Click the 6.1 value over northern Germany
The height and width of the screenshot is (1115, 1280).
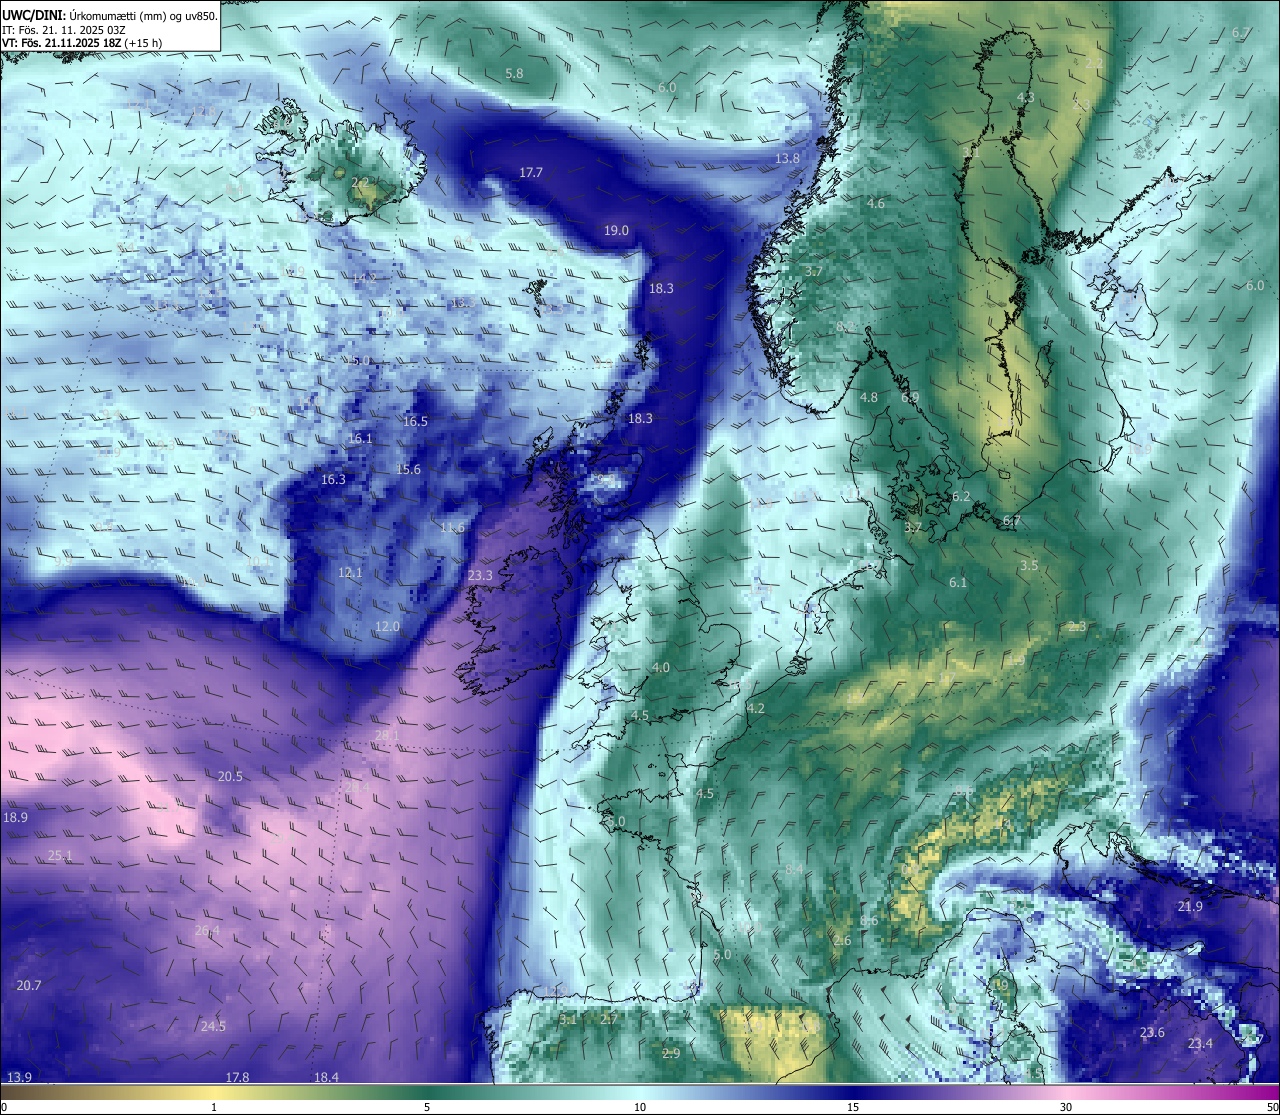[958, 583]
